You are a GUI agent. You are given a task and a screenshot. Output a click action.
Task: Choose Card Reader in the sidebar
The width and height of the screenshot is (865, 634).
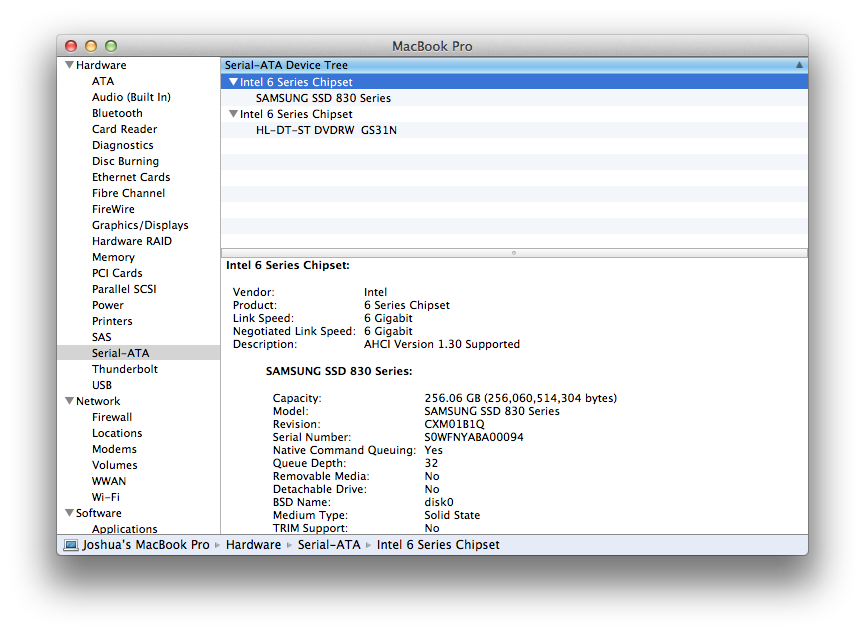(125, 129)
